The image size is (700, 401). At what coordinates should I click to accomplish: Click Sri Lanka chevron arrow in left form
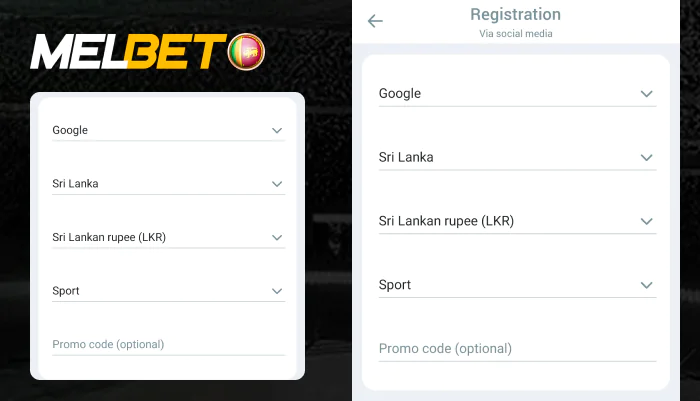277,184
